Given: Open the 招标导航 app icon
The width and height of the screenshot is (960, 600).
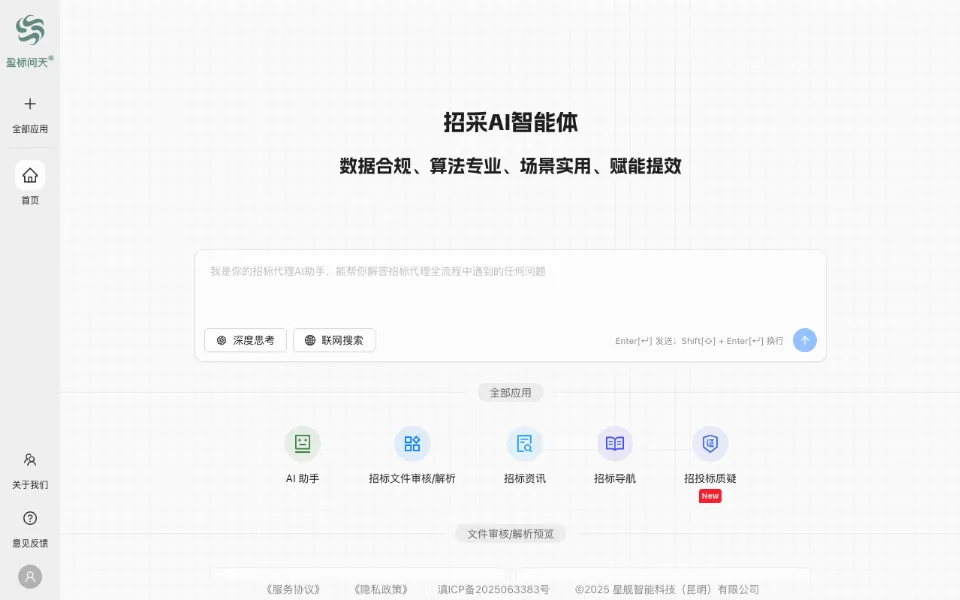Looking at the screenshot, I should 615,443.
